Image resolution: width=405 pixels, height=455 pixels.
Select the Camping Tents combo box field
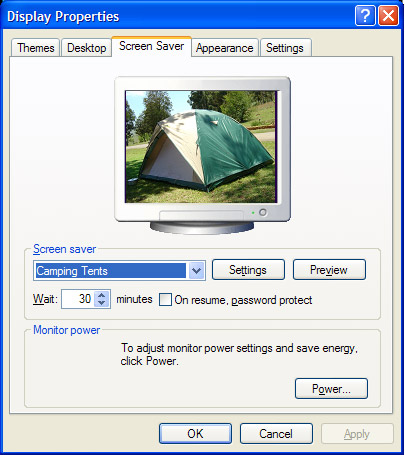pyautogui.click(x=119, y=270)
